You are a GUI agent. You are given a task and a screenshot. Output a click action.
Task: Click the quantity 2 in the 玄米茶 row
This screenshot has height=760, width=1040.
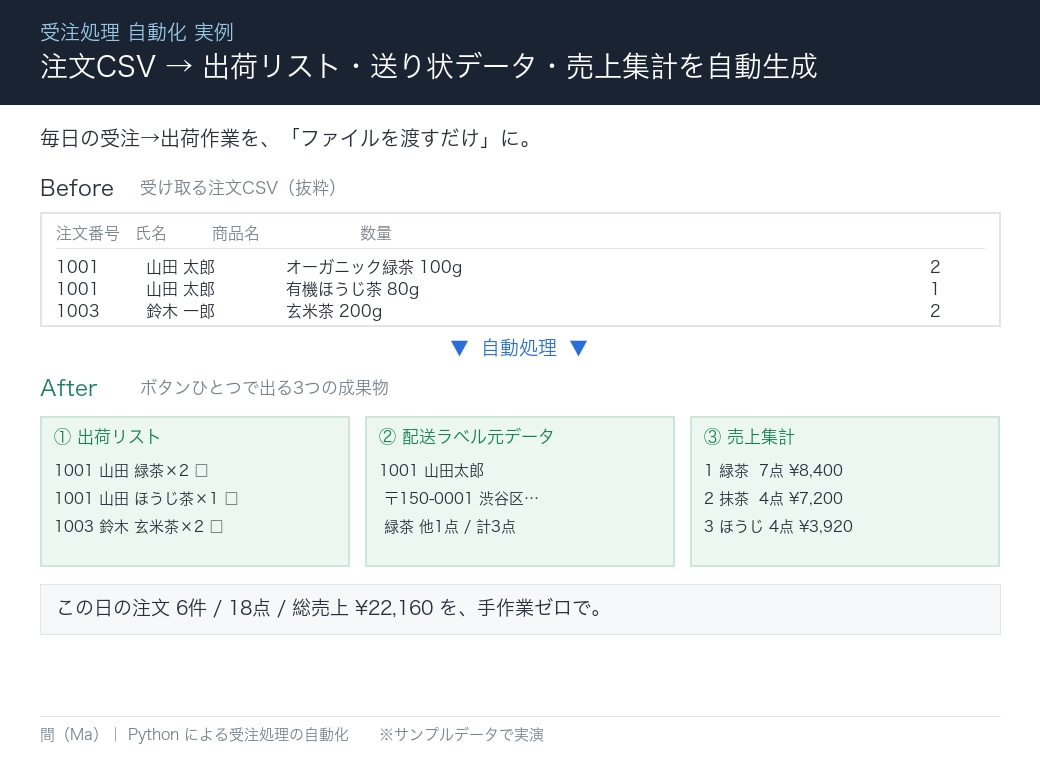pyautogui.click(x=935, y=311)
